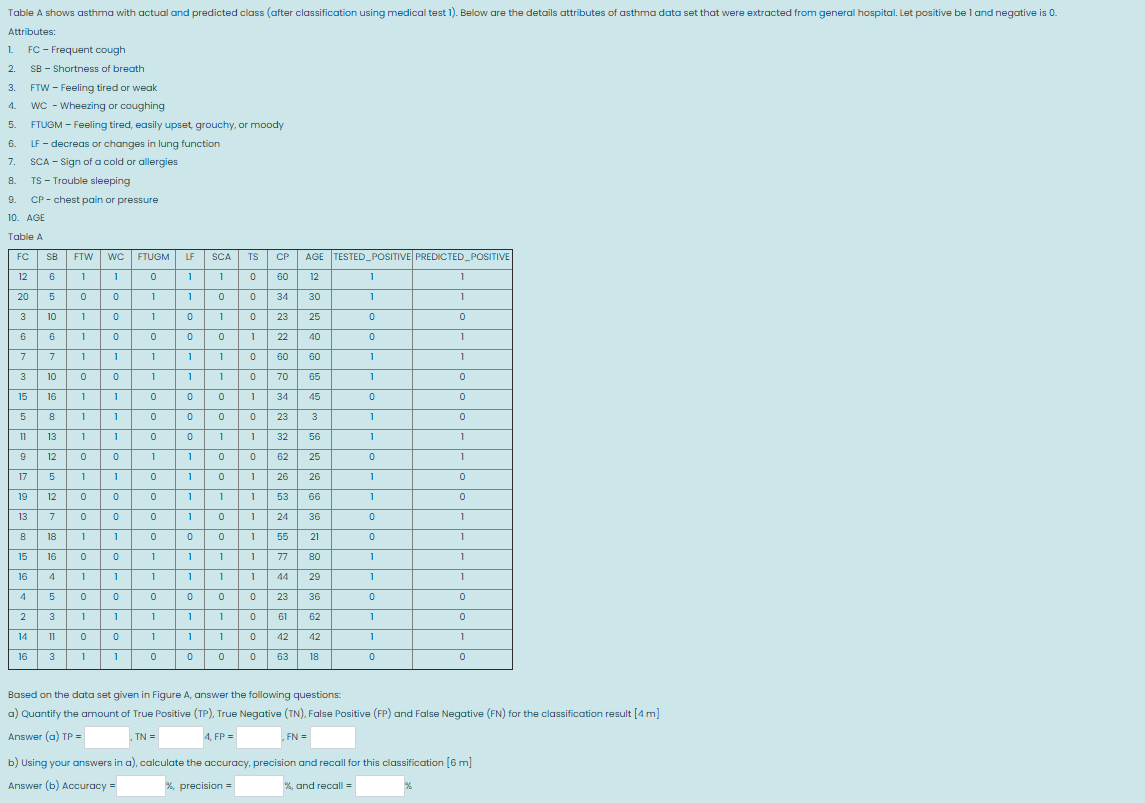Select the TESTED_POSITIVE column header
Viewport: 1145px width, 803px height.
point(371,257)
